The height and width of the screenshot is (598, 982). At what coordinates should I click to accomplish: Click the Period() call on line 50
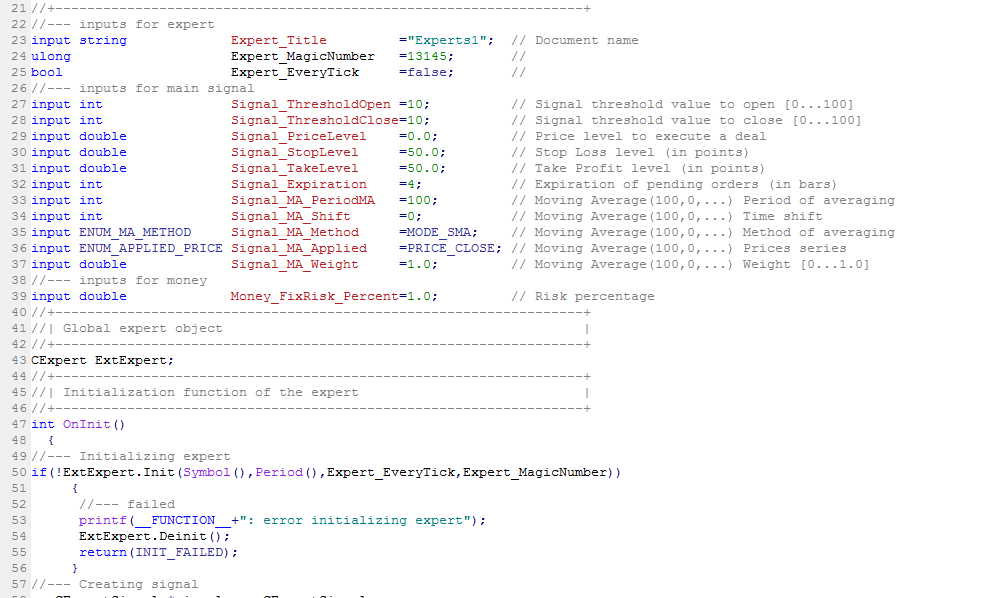click(287, 472)
